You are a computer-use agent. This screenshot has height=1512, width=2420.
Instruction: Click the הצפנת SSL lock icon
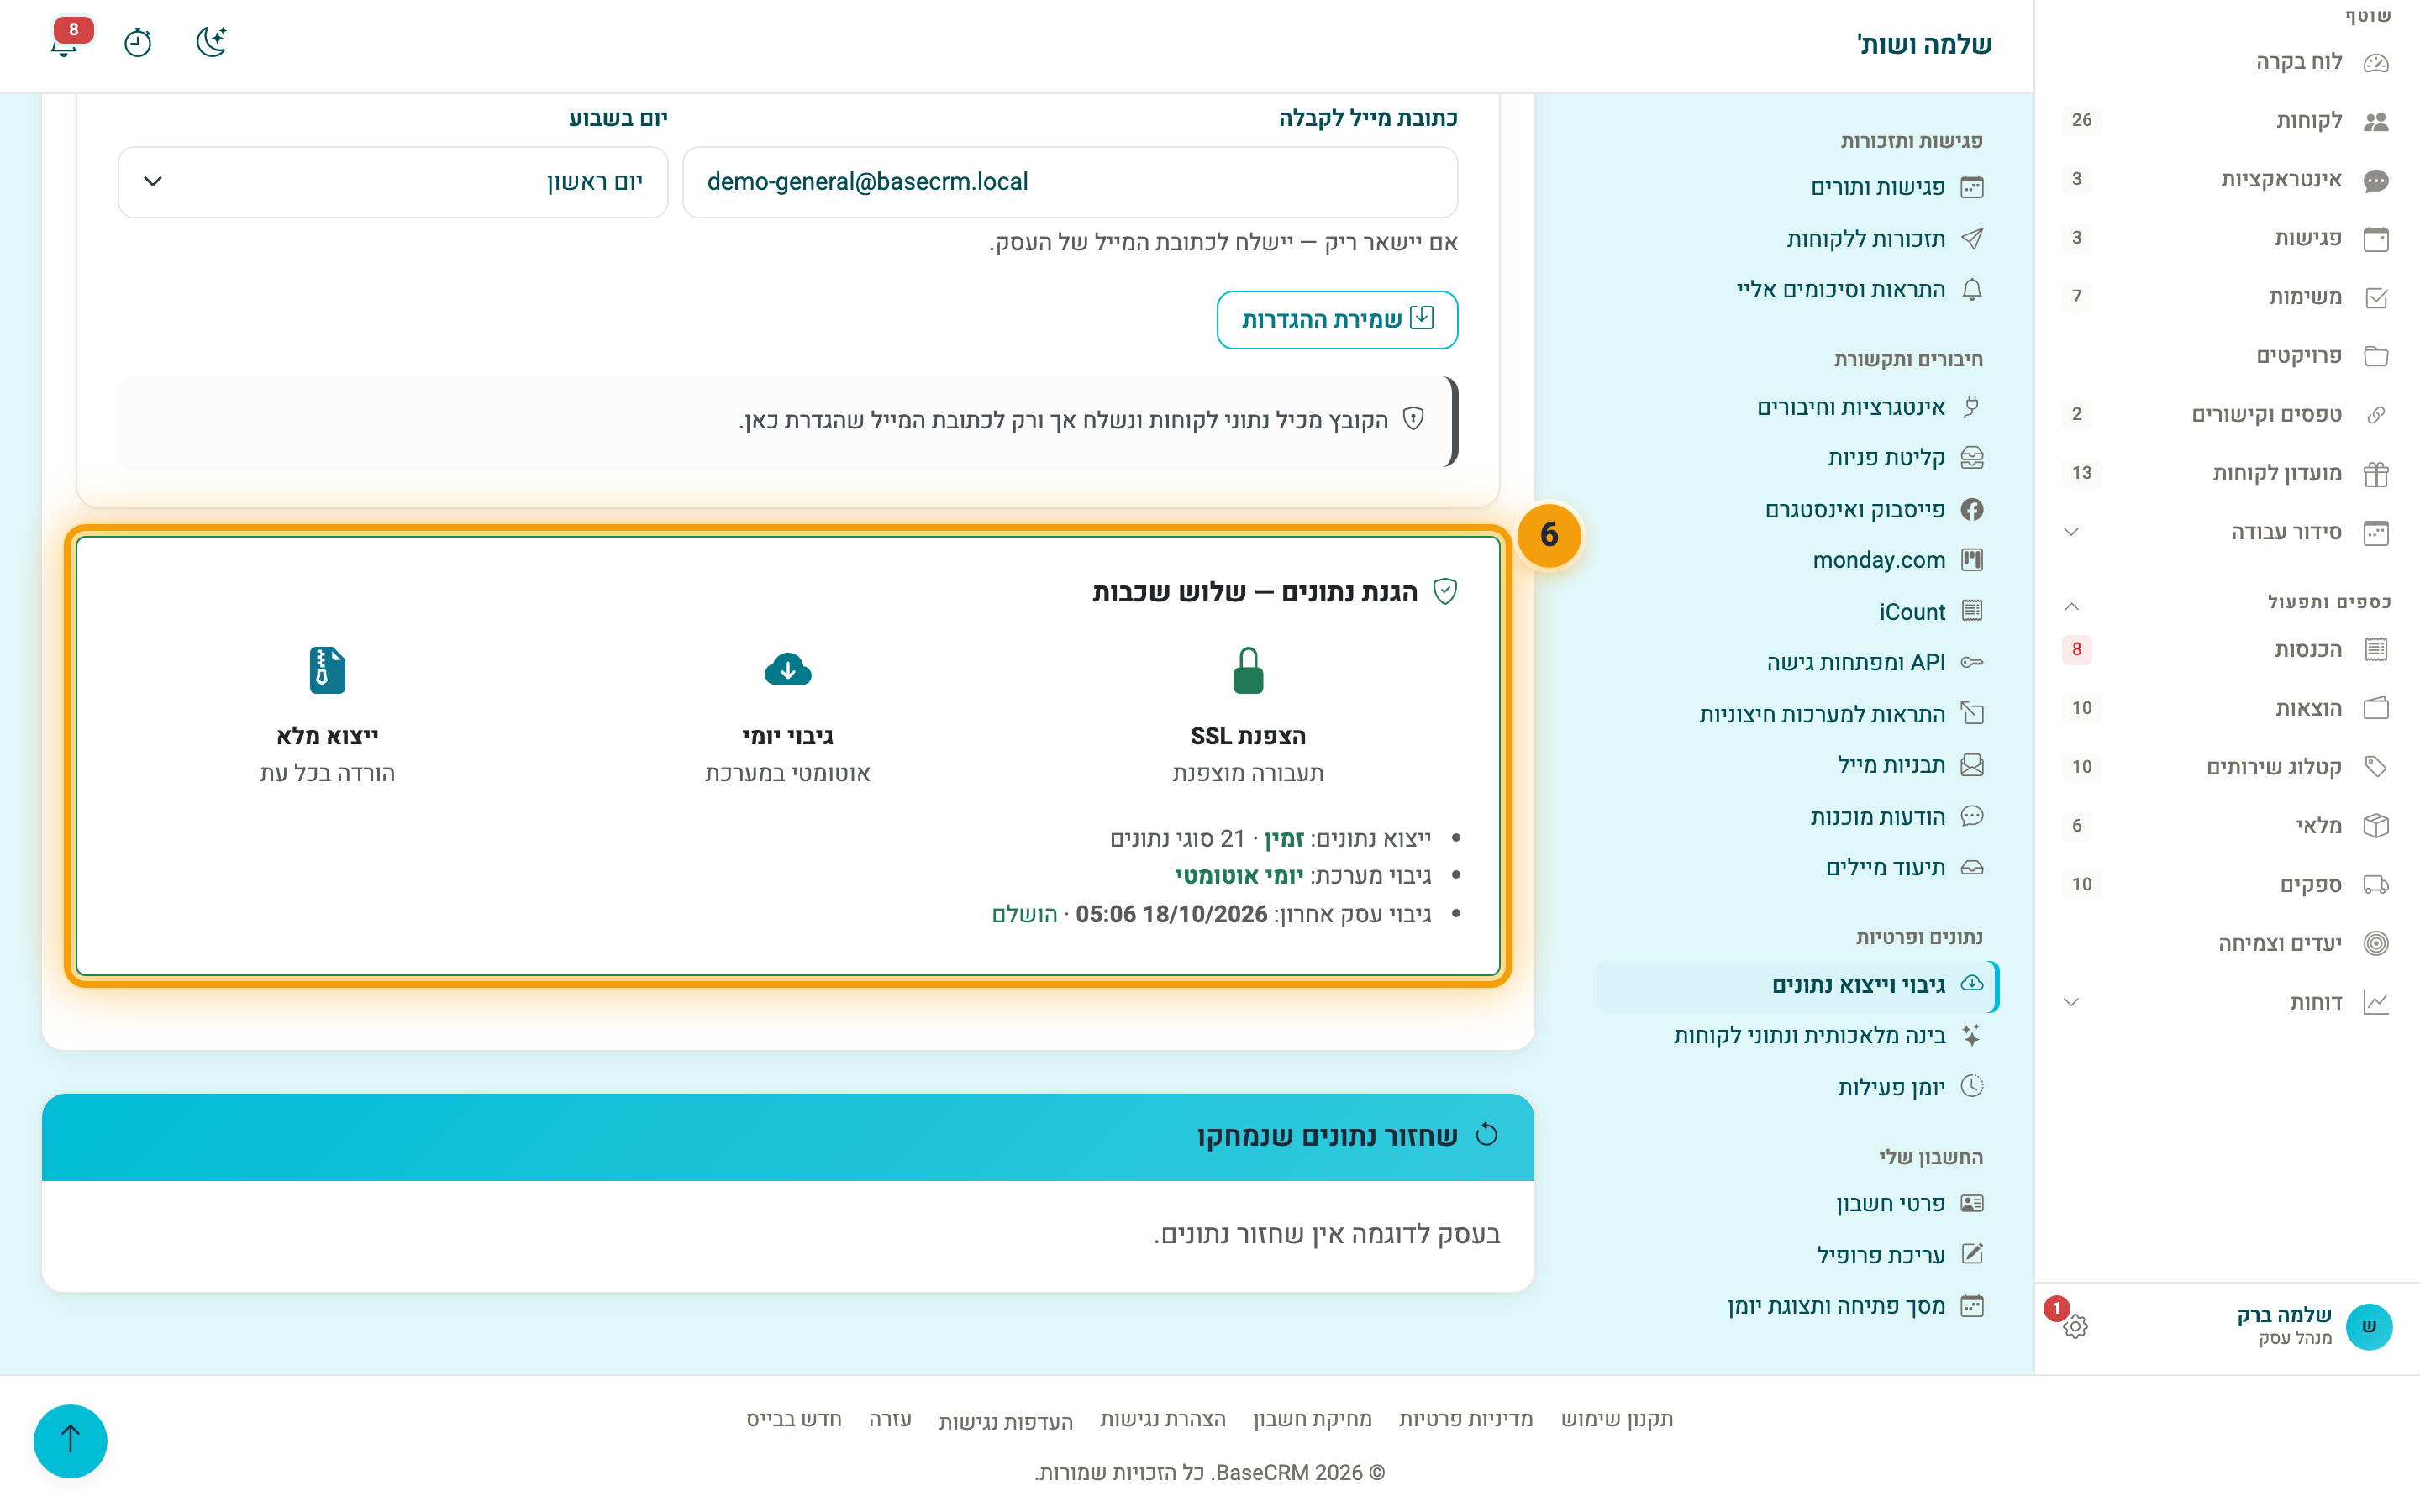click(1248, 670)
